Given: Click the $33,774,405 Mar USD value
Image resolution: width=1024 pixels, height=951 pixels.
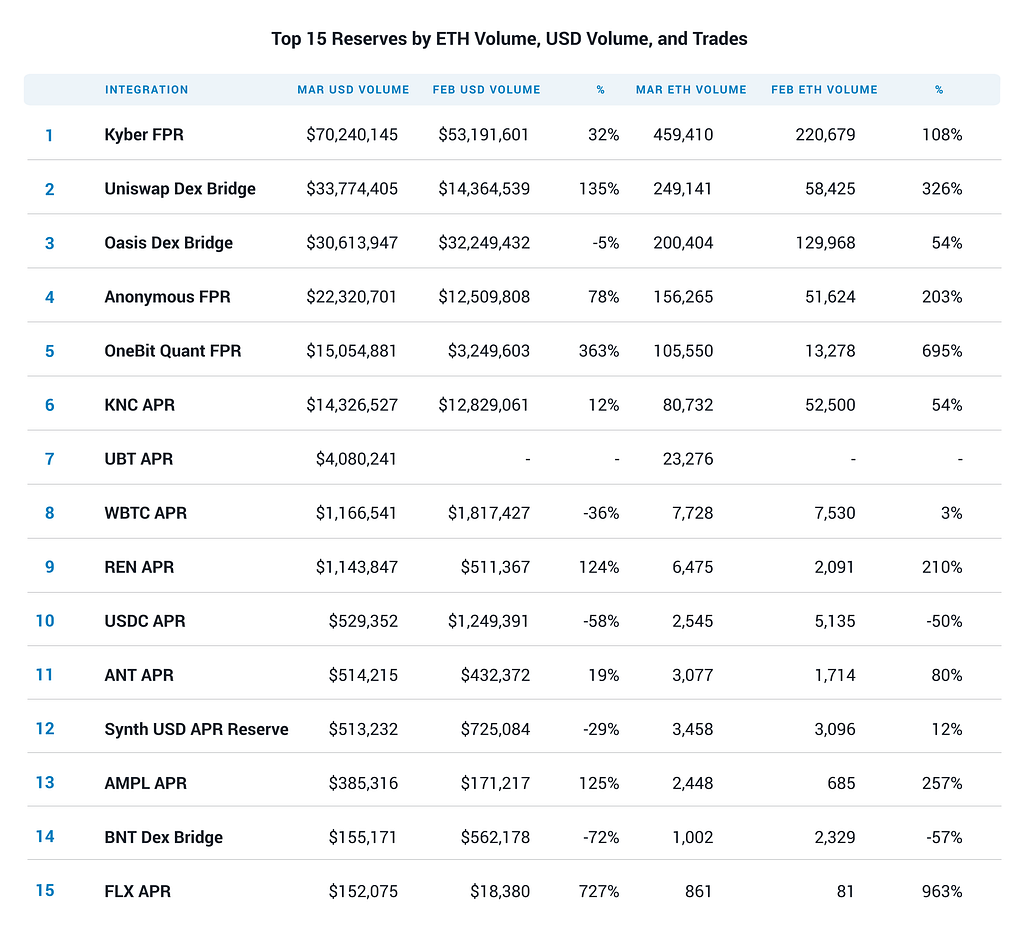Looking at the screenshot, I should point(352,189).
